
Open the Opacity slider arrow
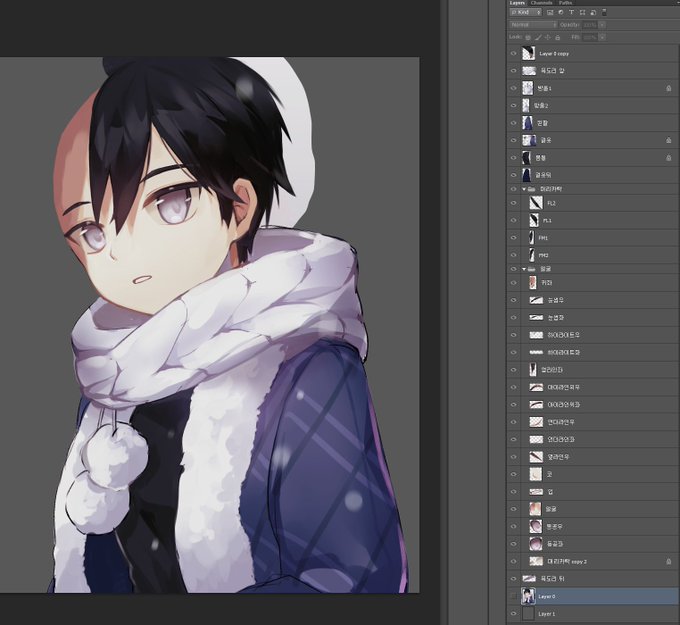(x=602, y=25)
